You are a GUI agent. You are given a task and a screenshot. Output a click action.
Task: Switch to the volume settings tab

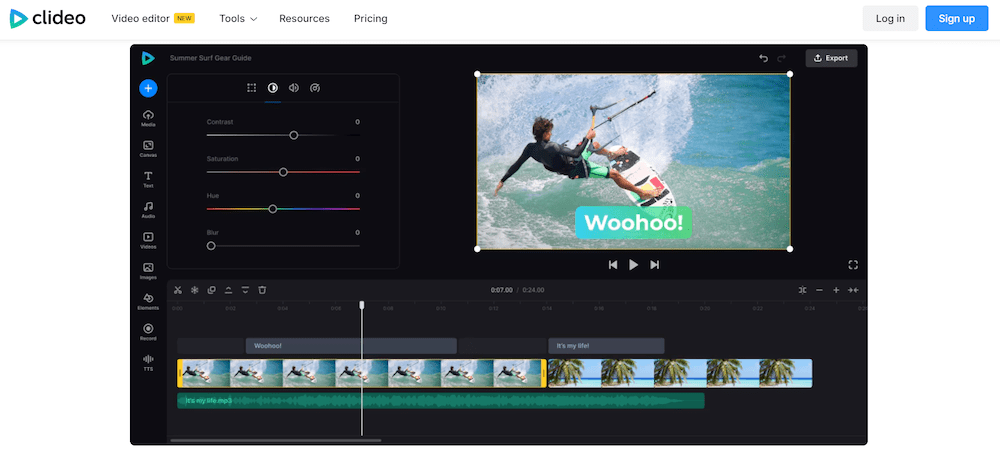click(294, 88)
